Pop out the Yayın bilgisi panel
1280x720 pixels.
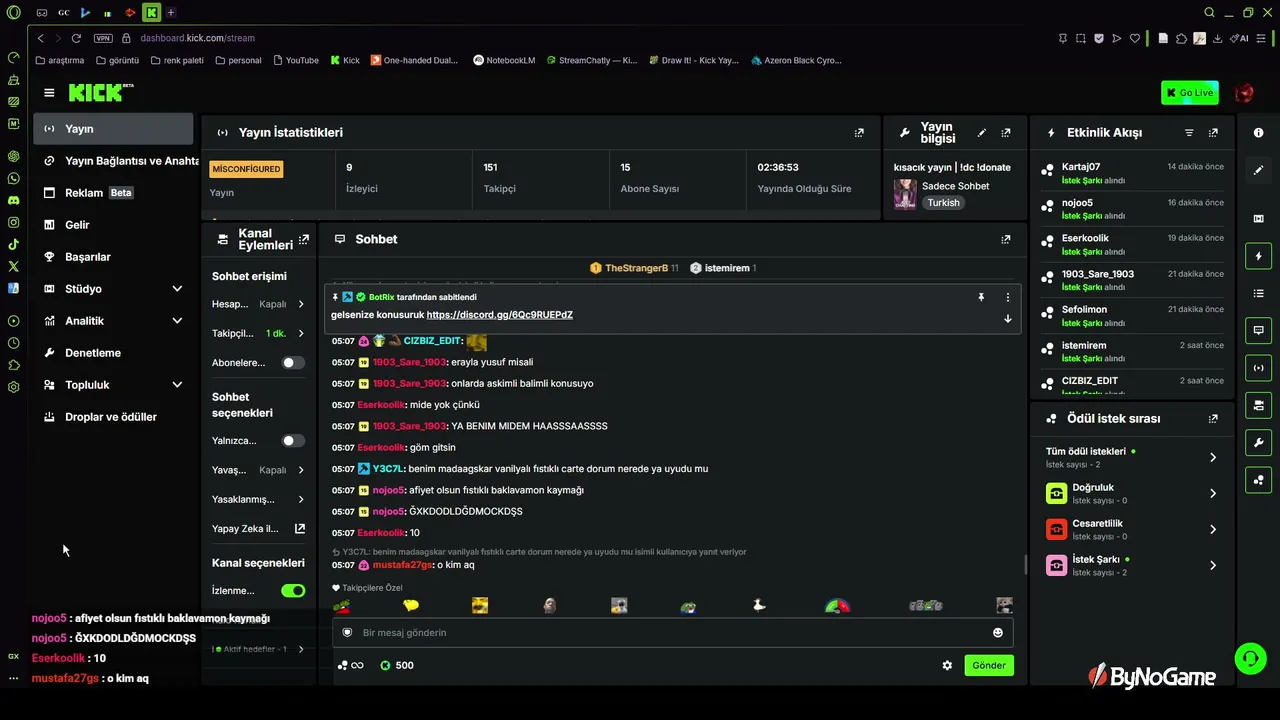(x=1006, y=132)
